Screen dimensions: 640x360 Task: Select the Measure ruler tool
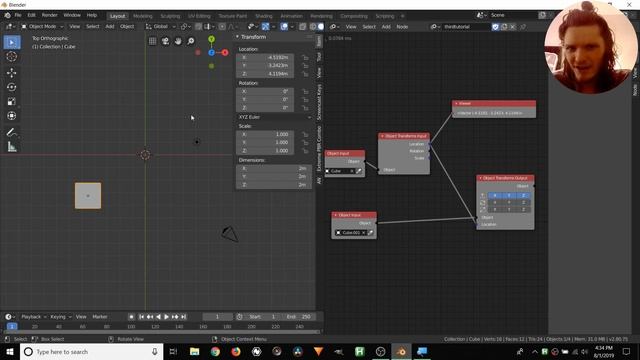point(12,147)
